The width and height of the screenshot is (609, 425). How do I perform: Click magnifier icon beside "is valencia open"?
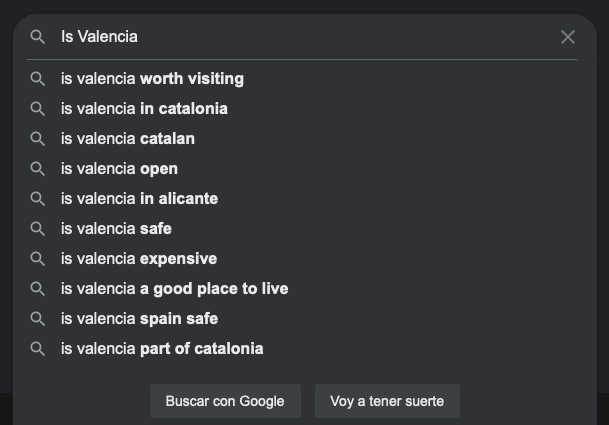click(x=38, y=169)
